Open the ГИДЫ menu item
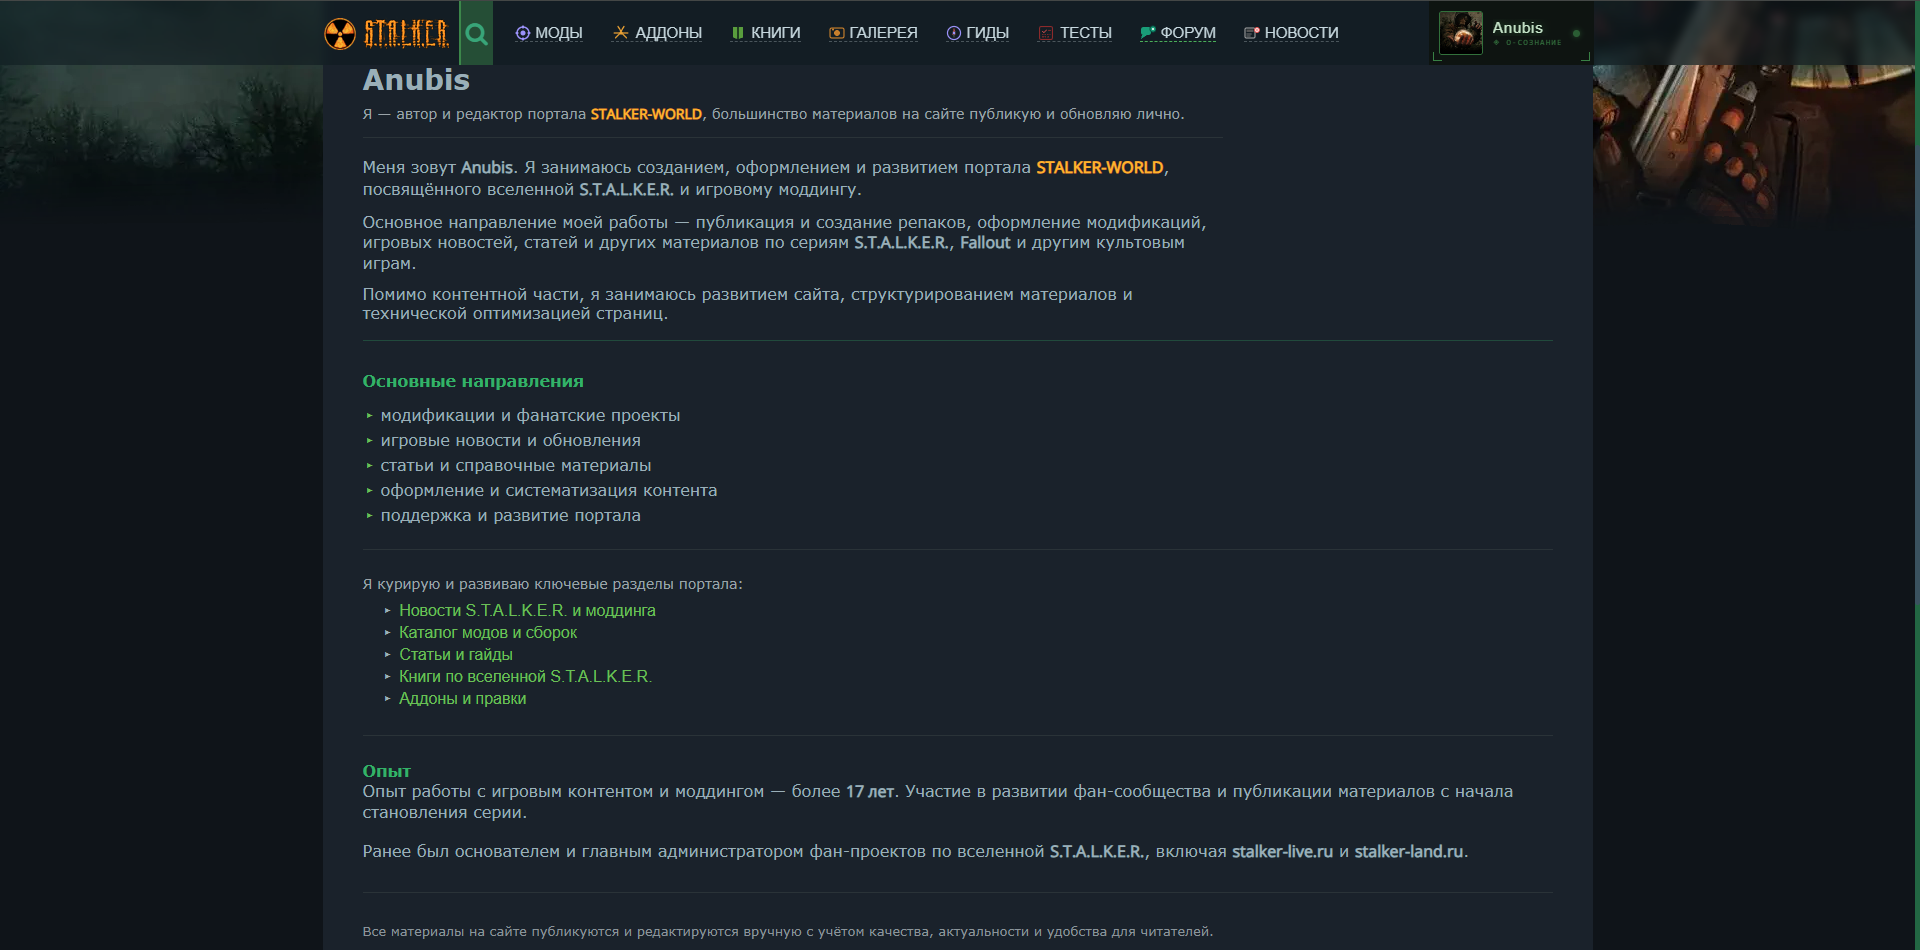Viewport: 1920px width, 950px height. [977, 33]
